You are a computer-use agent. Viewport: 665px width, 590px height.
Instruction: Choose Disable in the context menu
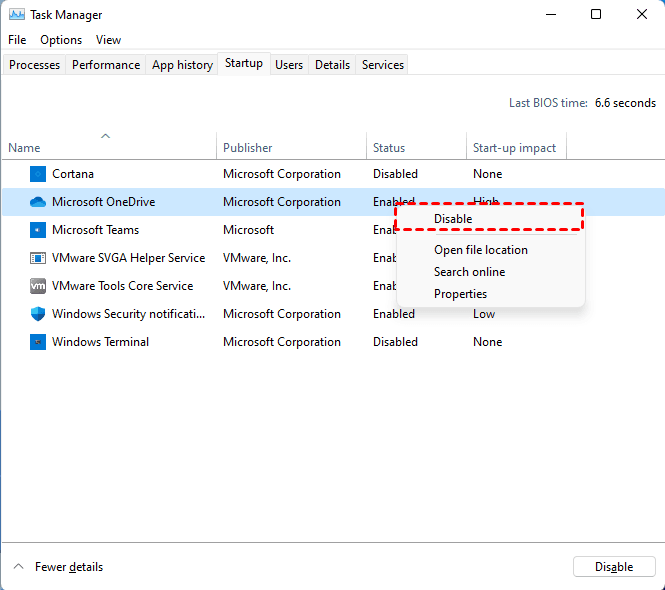click(x=453, y=219)
